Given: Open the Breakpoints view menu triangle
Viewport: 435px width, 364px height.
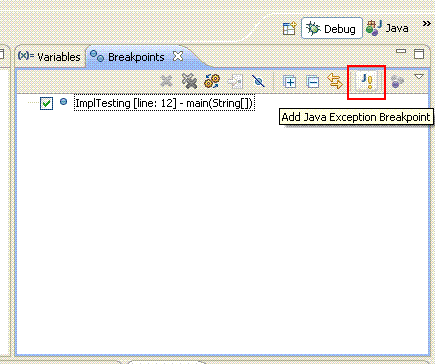Looking at the screenshot, I should point(419,77).
